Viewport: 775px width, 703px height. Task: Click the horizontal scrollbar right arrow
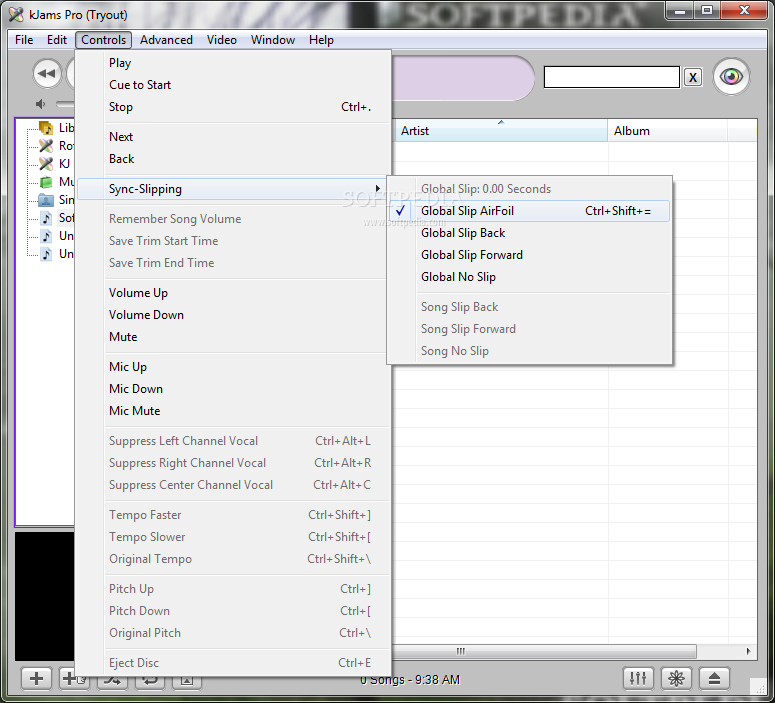point(748,651)
